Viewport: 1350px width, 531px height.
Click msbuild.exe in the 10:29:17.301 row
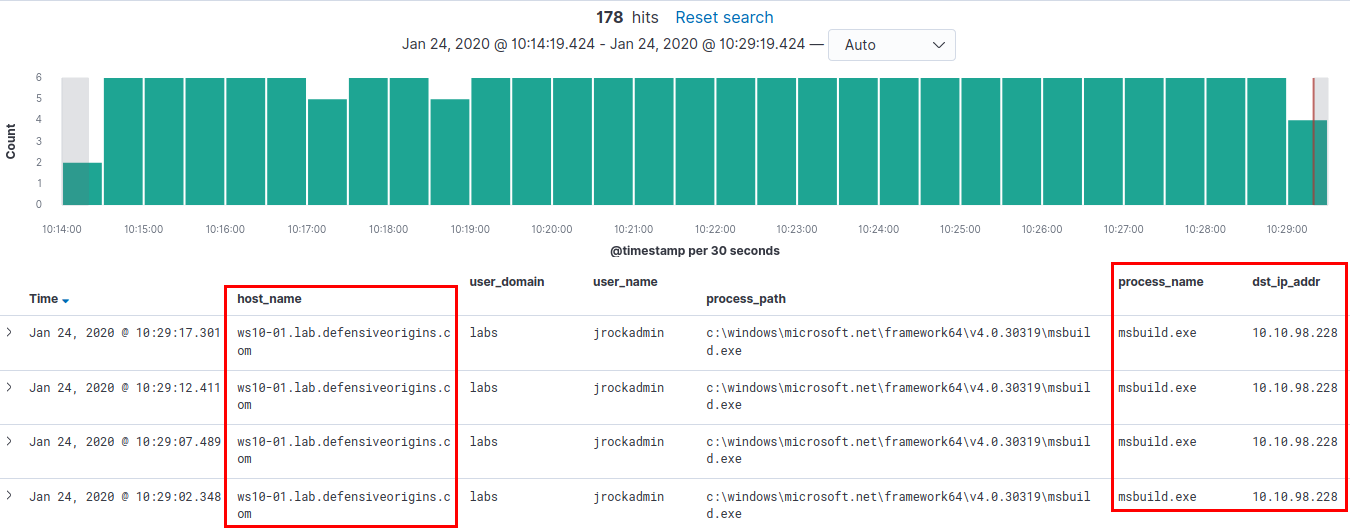point(1157,332)
